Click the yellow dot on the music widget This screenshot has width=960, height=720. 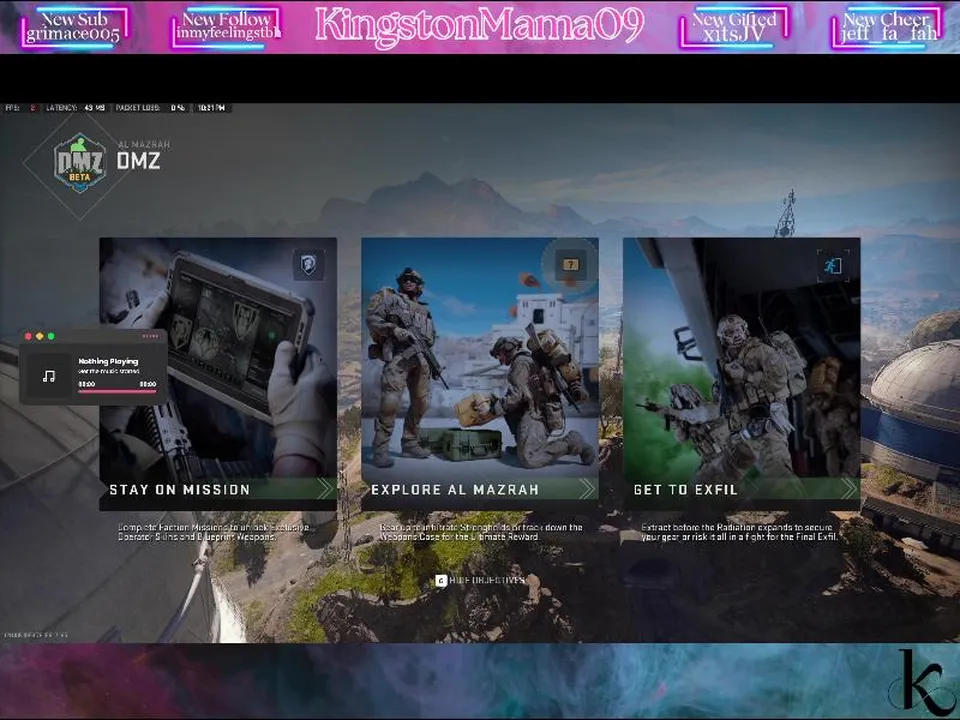tap(40, 336)
